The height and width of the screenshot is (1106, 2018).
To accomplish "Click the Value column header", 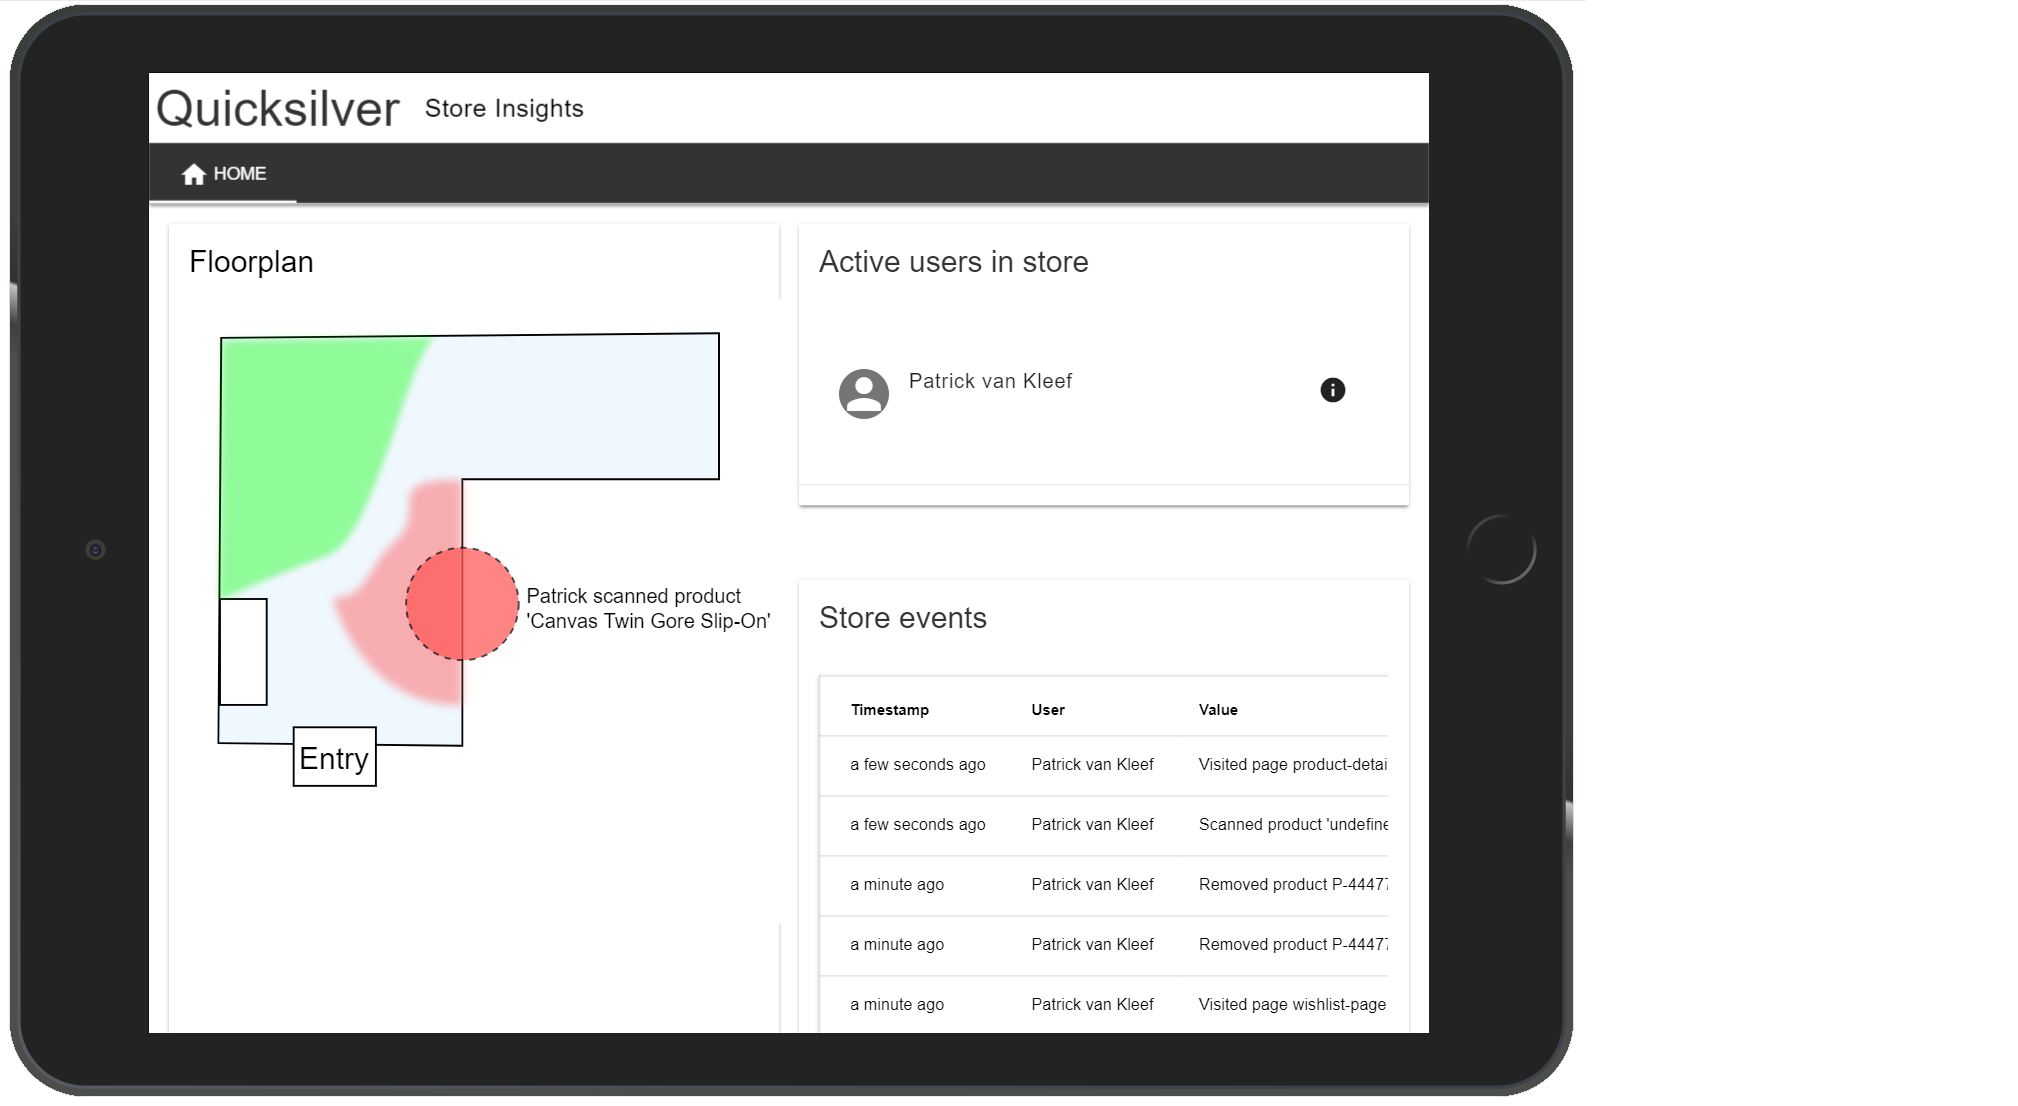I will 1218,710.
